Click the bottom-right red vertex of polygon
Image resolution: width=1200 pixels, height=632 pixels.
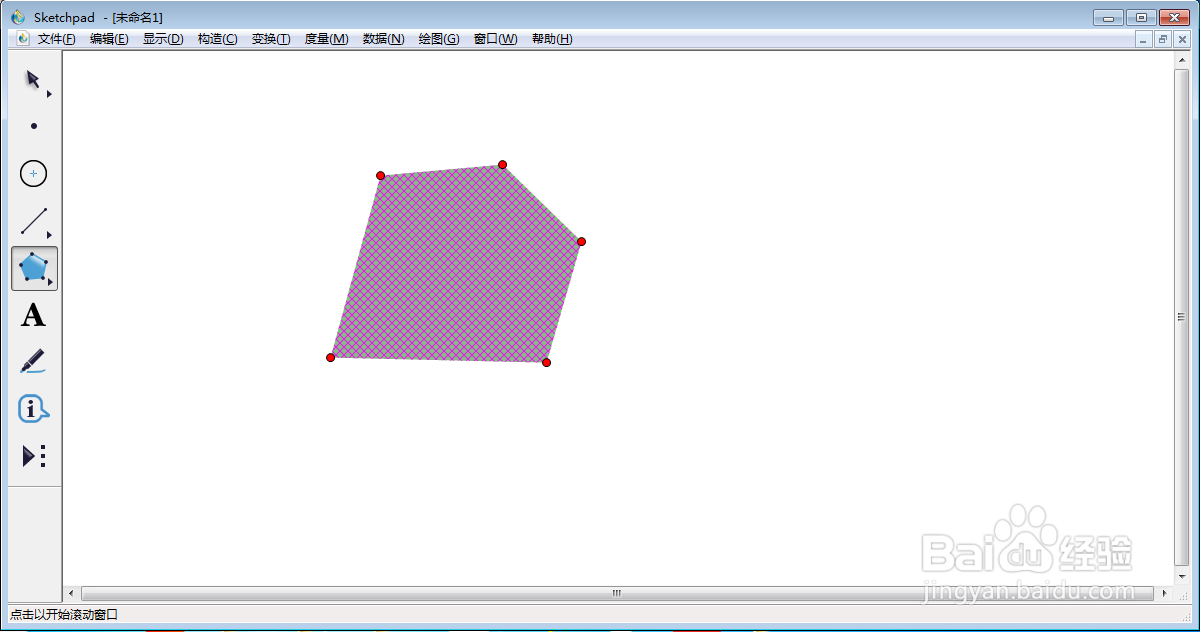546,362
